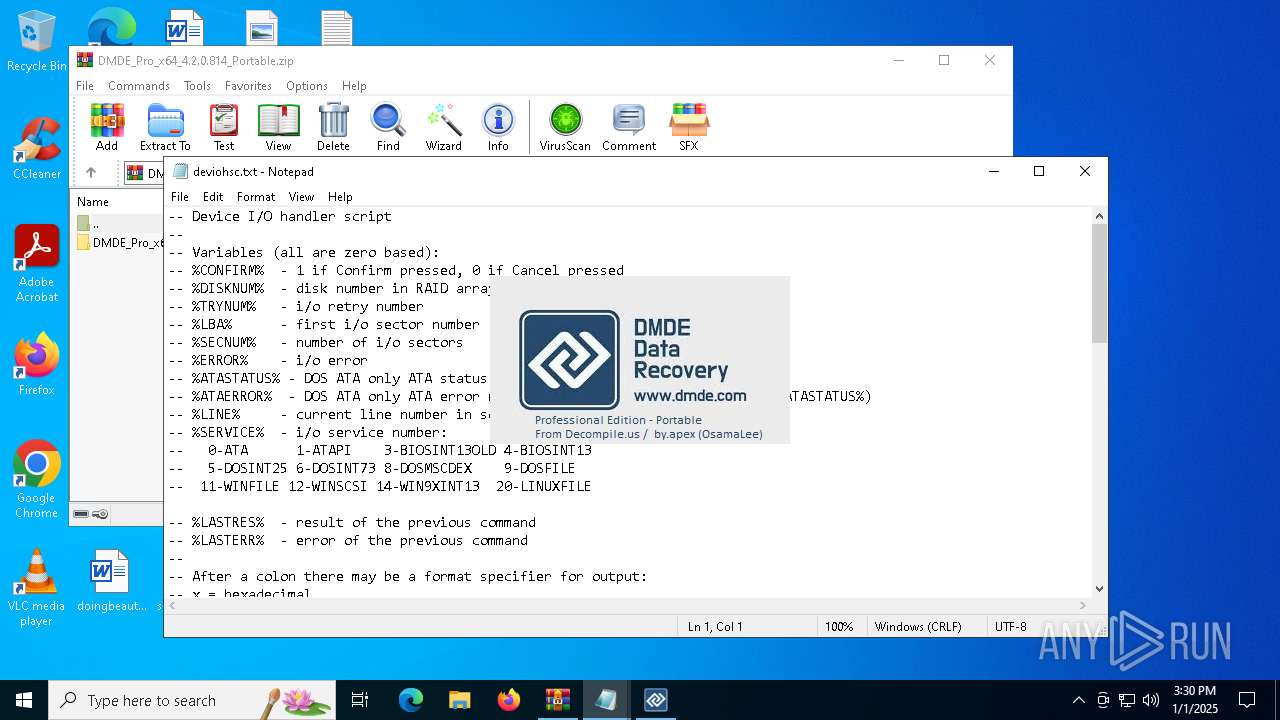Open File Explorer from taskbar
This screenshot has height=720, width=1280.
[460, 700]
